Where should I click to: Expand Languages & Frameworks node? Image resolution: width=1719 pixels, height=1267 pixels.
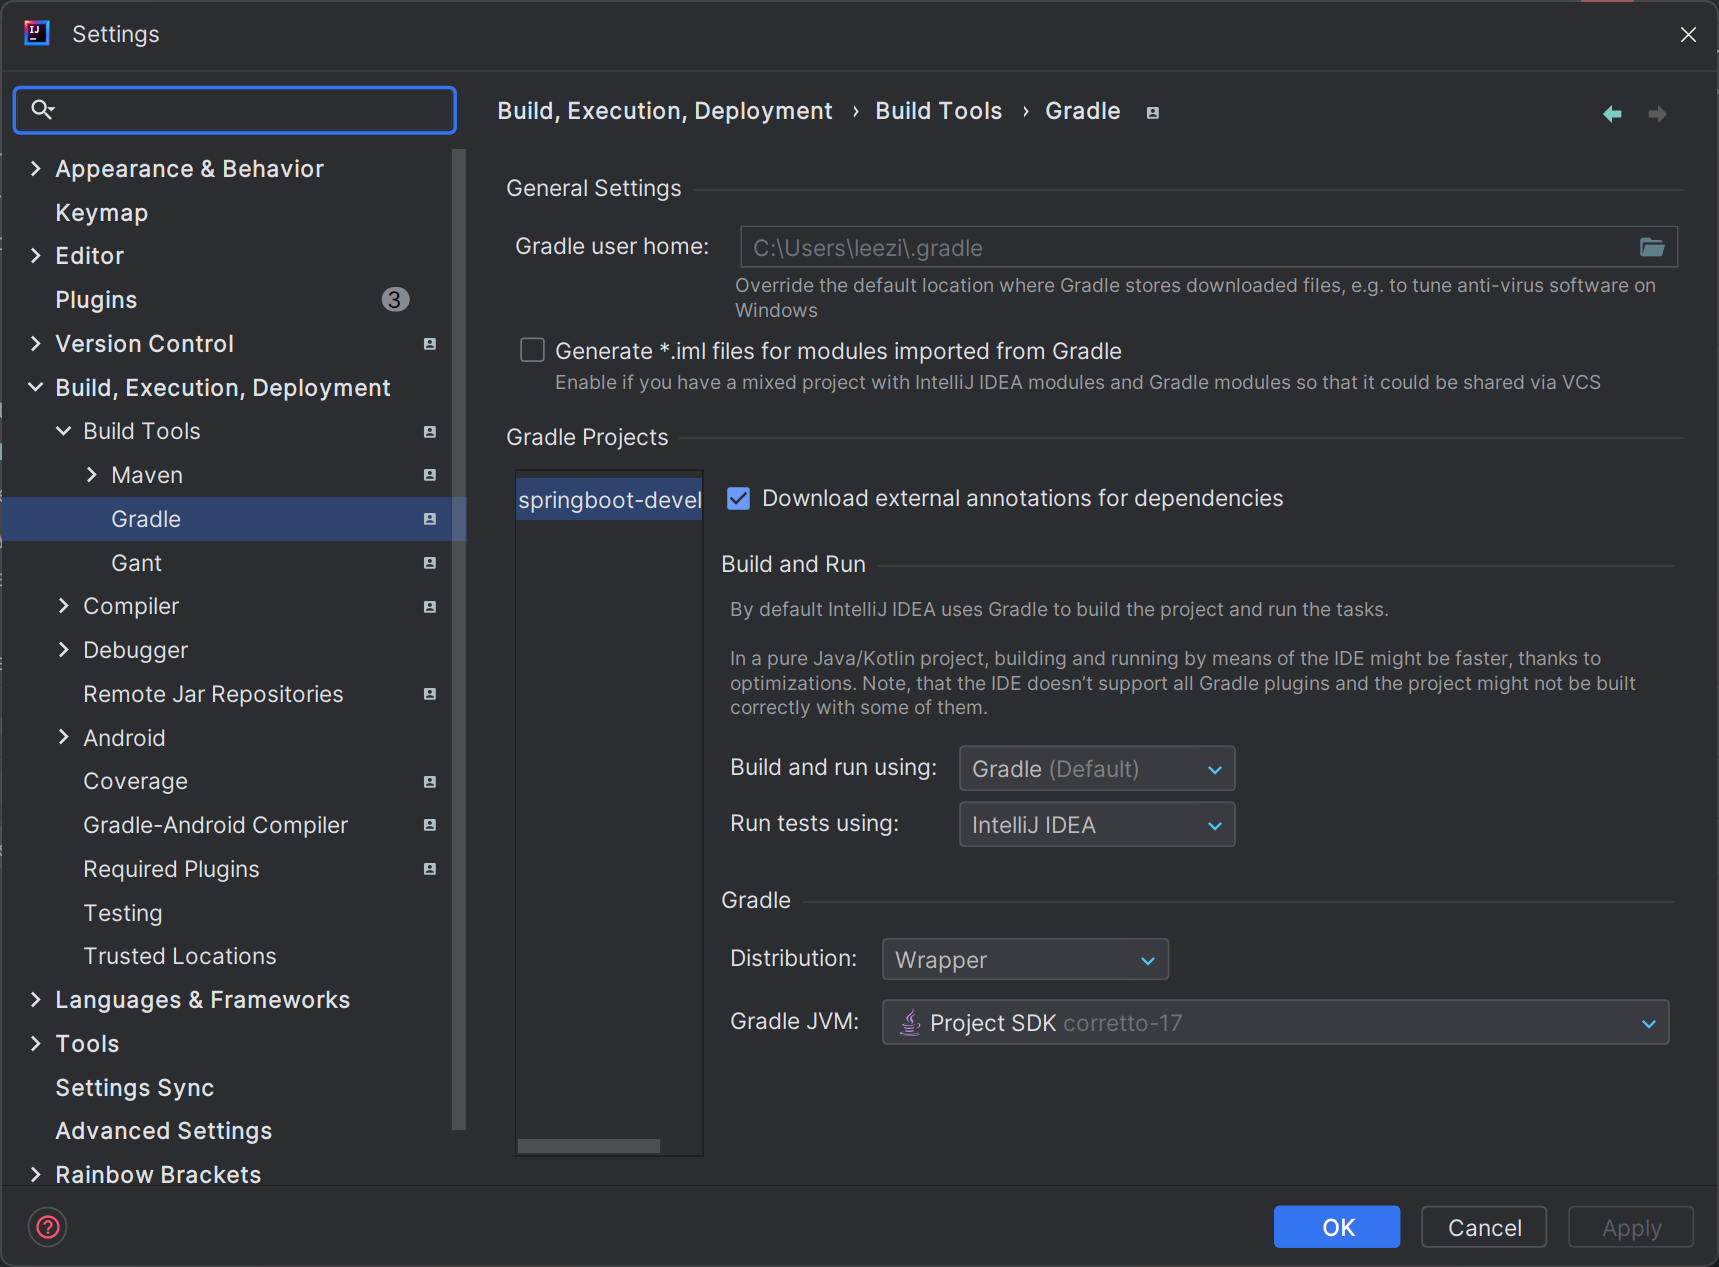(36, 1000)
